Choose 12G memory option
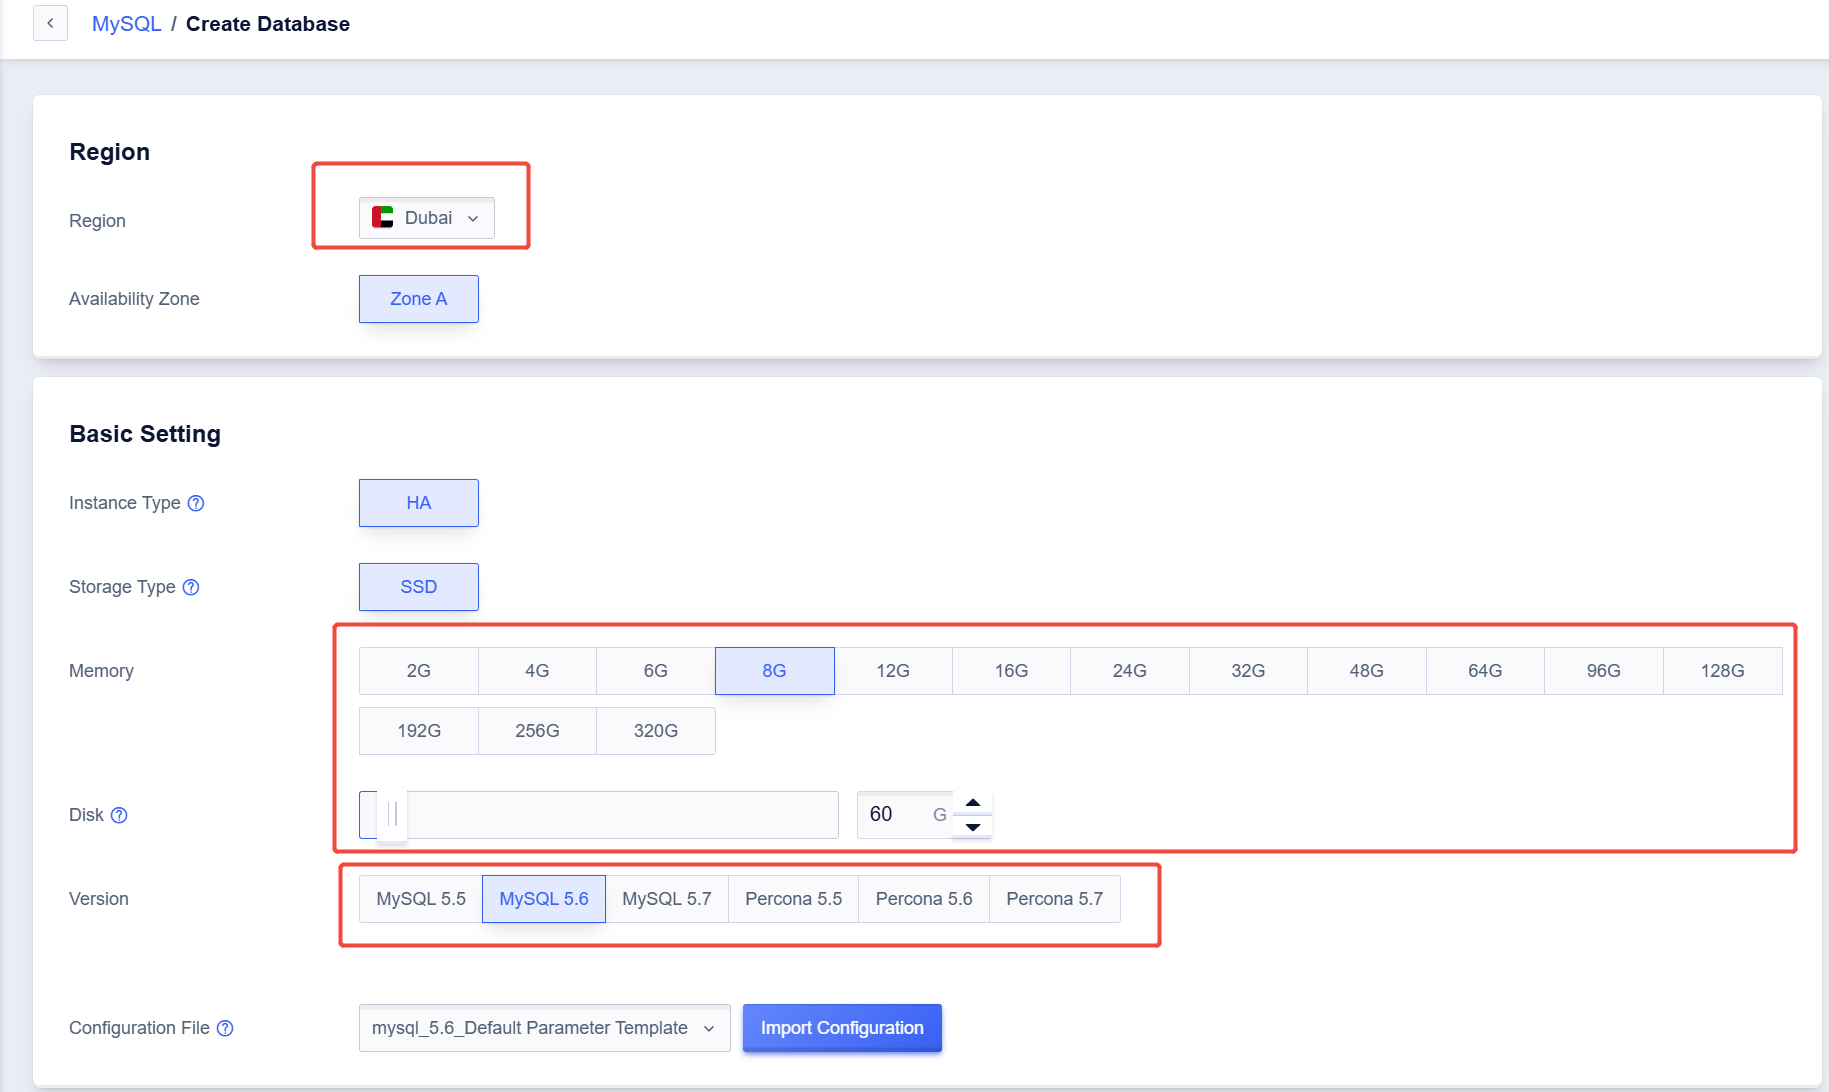Viewport: 1829px width, 1092px height. [x=893, y=671]
